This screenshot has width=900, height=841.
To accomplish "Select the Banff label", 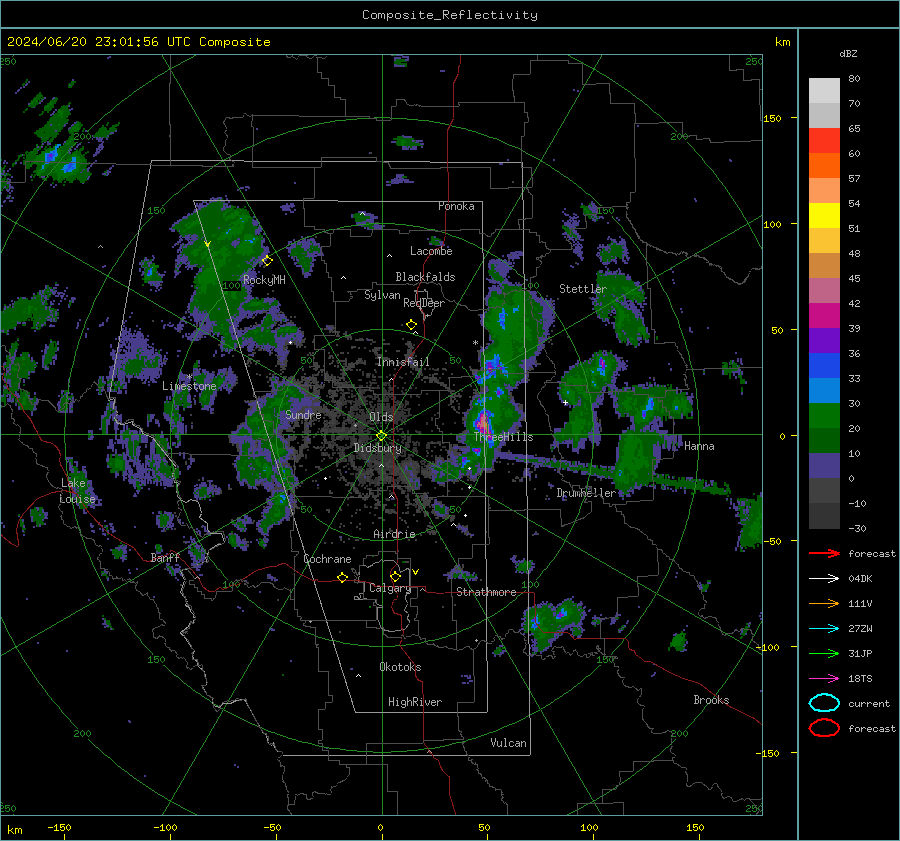I will (165, 558).
